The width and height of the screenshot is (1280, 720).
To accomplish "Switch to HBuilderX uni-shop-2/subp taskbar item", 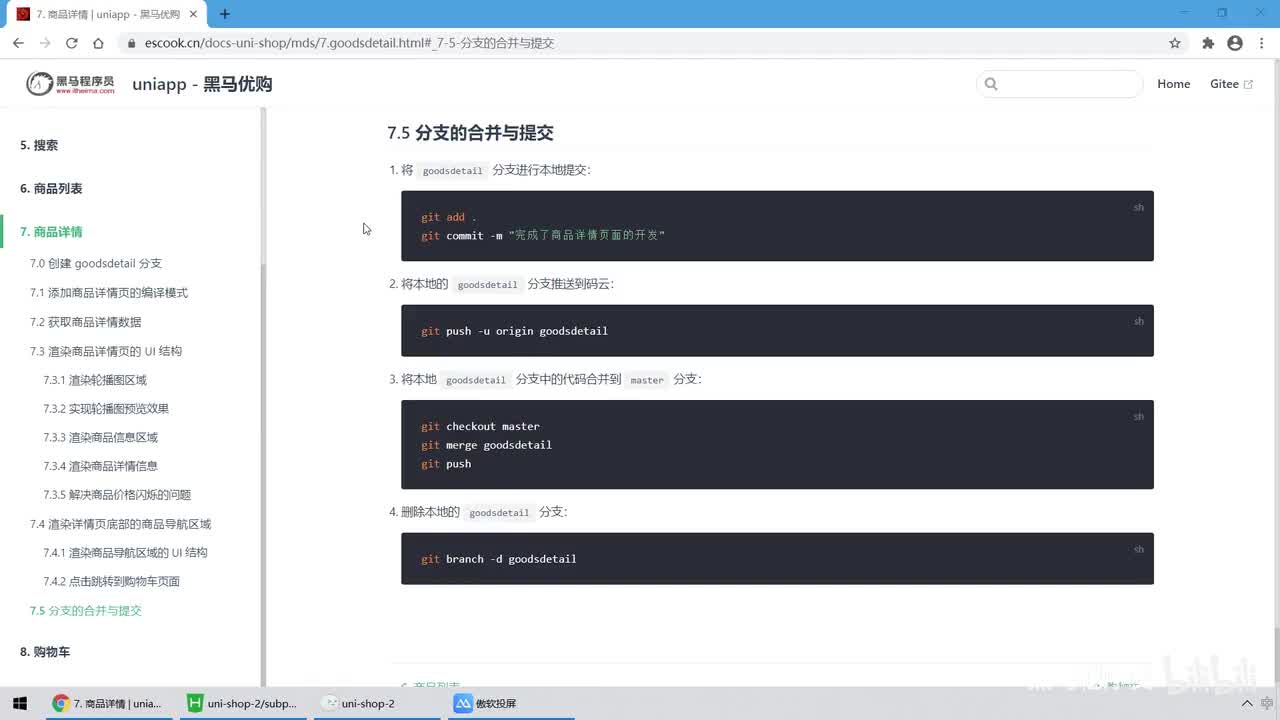I will point(243,703).
